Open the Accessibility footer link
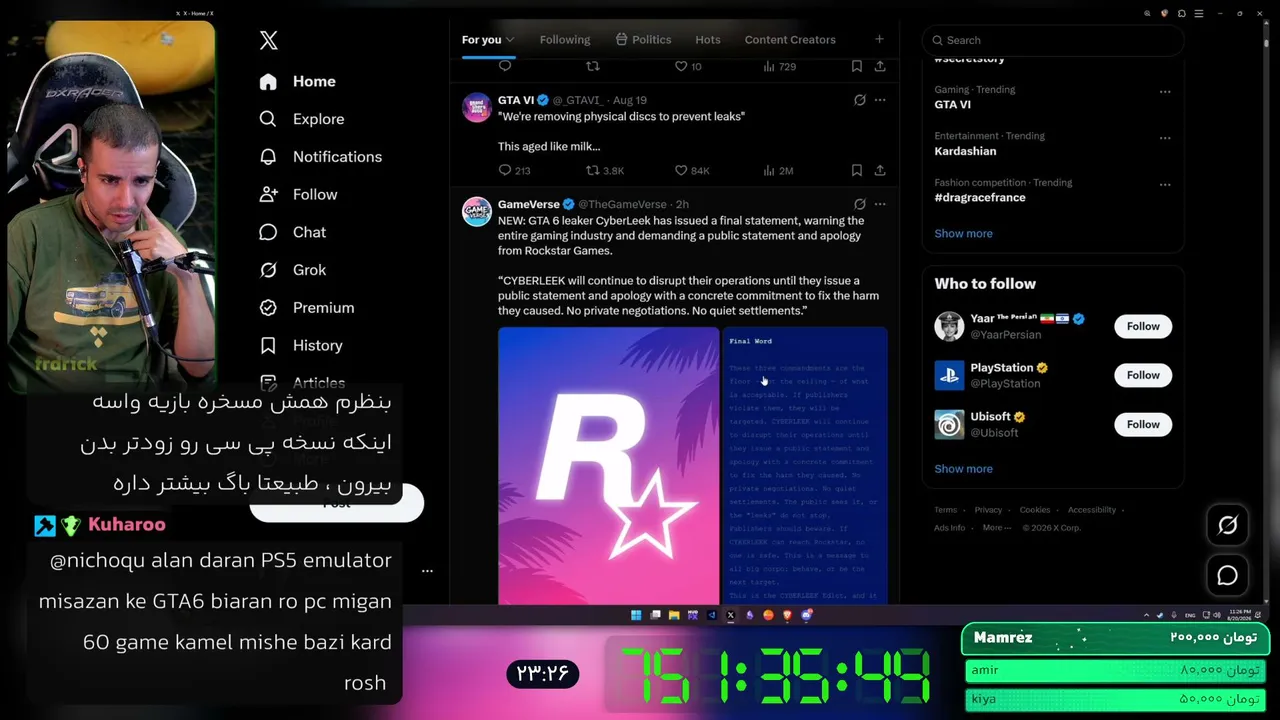Image resolution: width=1280 pixels, height=720 pixels. 1092,510
